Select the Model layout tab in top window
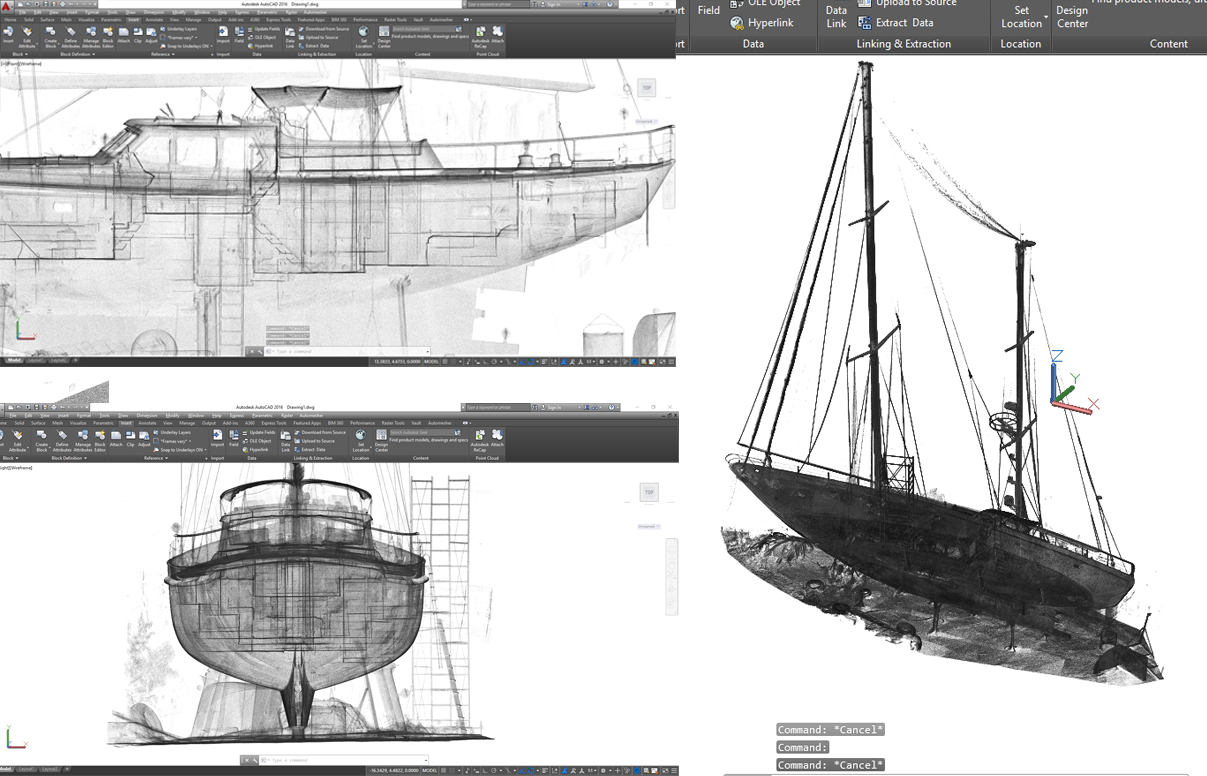 coord(12,360)
